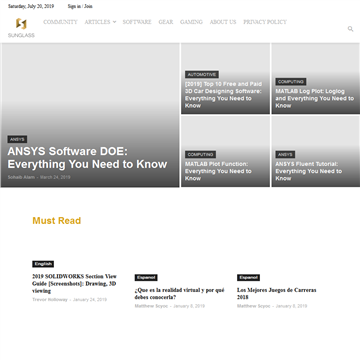Image resolution: width=360 pixels, height=360 pixels.
Task: Select the English tag on the SOLIDWORKS post
Action: 43,264
